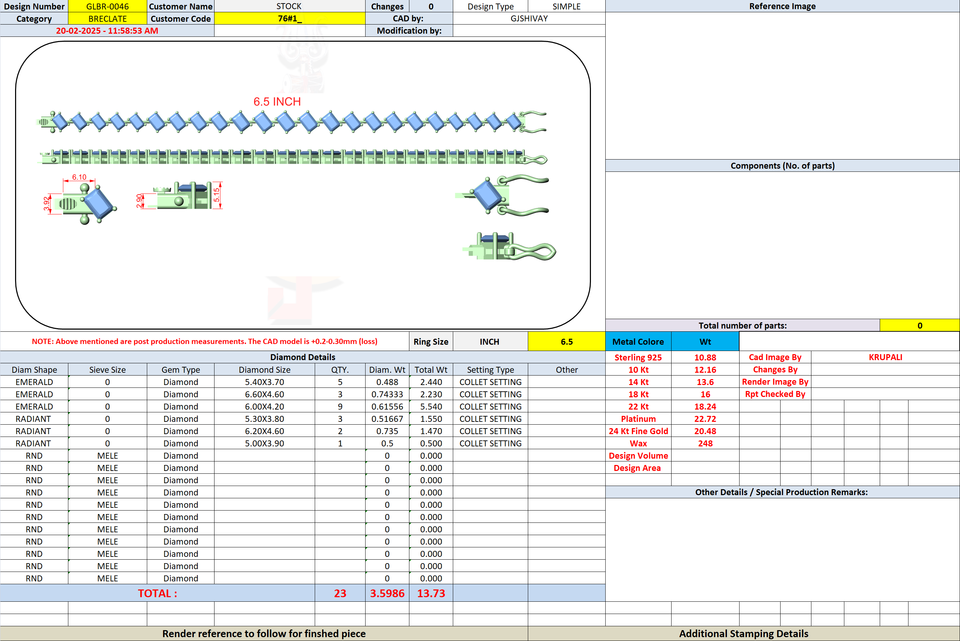Select the Design Number cell GLBR-0046
This screenshot has width=960, height=641.
point(107,6)
